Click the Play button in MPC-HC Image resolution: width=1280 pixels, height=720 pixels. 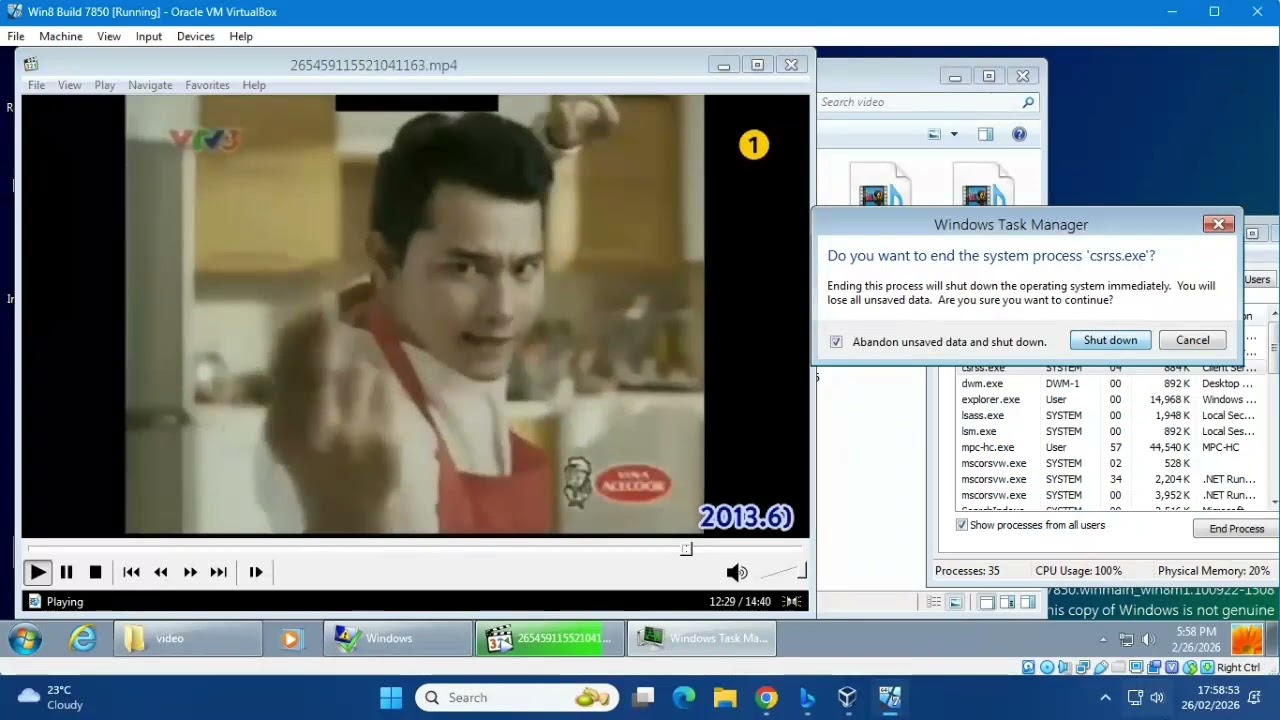coord(37,572)
